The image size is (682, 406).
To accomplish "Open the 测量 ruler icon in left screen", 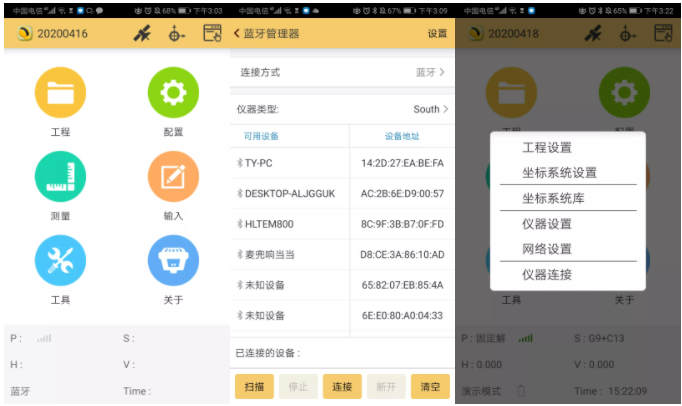I will 60,176.
